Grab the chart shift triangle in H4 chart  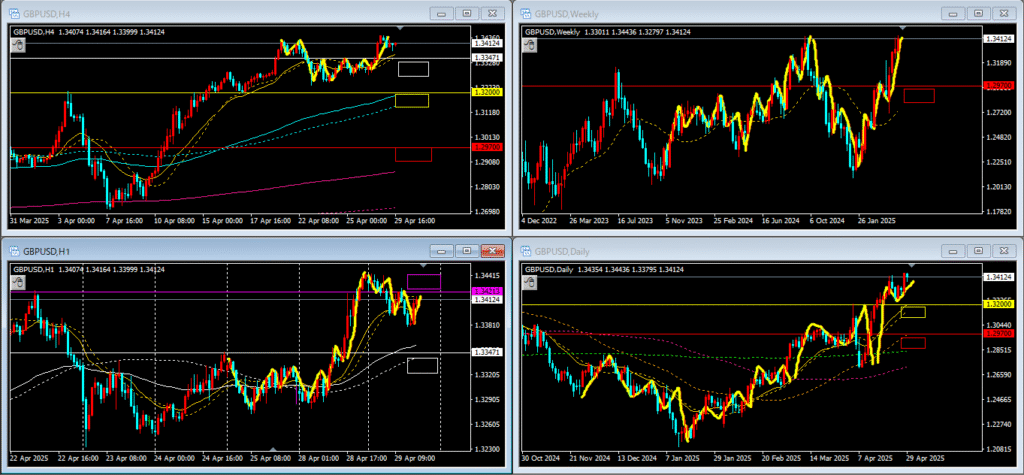(400, 28)
